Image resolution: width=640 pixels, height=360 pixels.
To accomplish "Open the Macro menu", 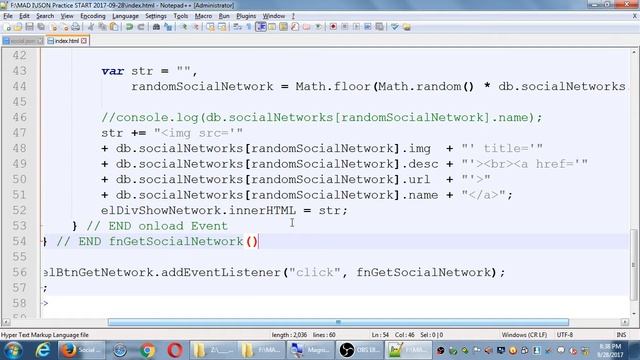I will pos(203,16).
